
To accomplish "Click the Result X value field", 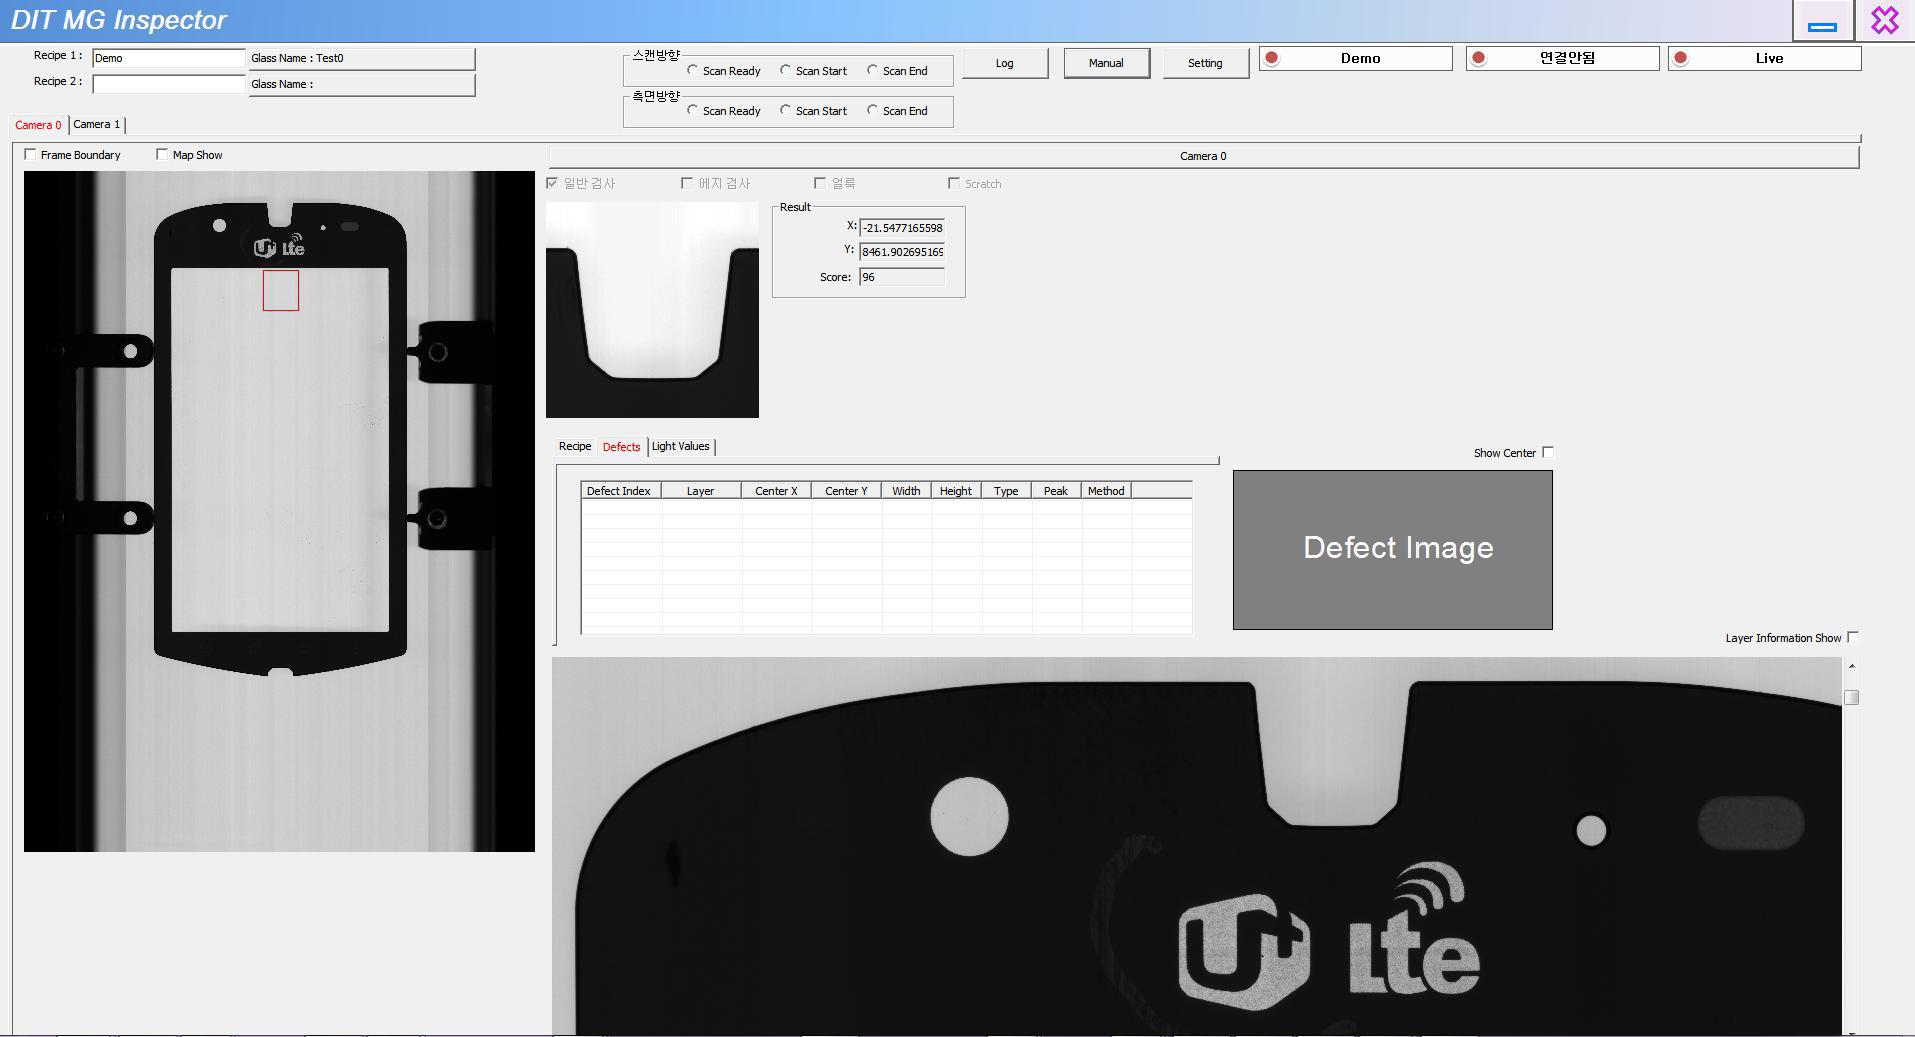I will [902, 227].
